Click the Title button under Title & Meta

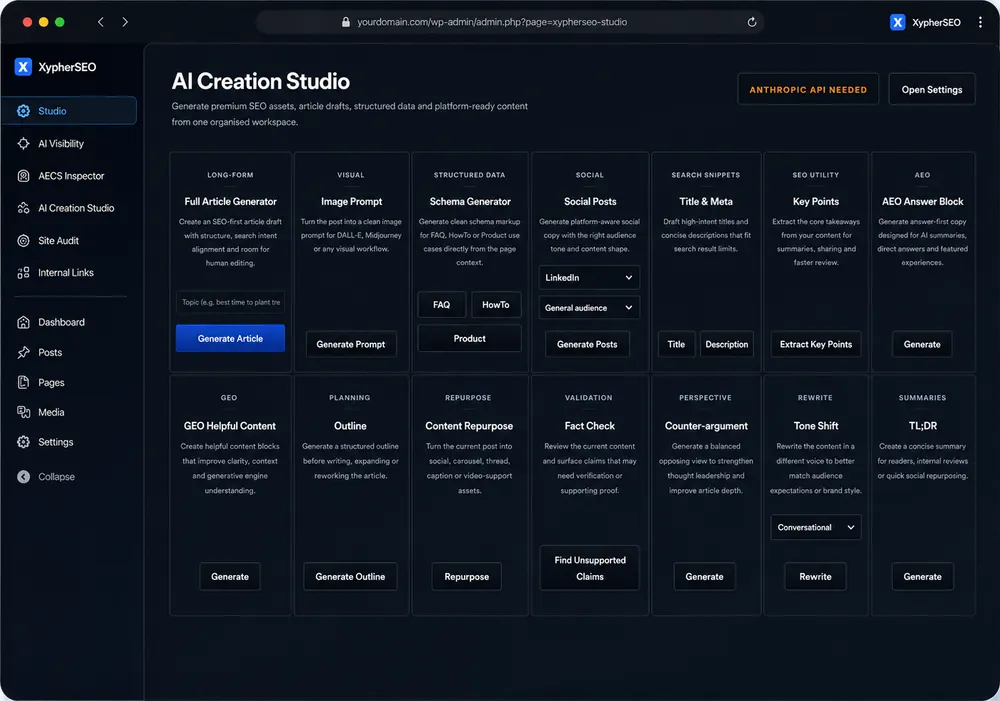[x=676, y=344]
